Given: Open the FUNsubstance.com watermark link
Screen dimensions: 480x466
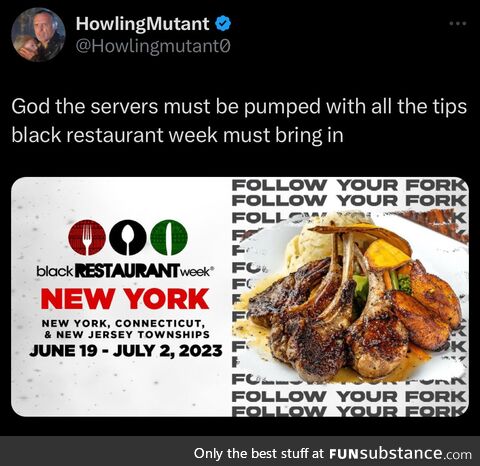Looking at the screenshot, I should click(400, 453).
